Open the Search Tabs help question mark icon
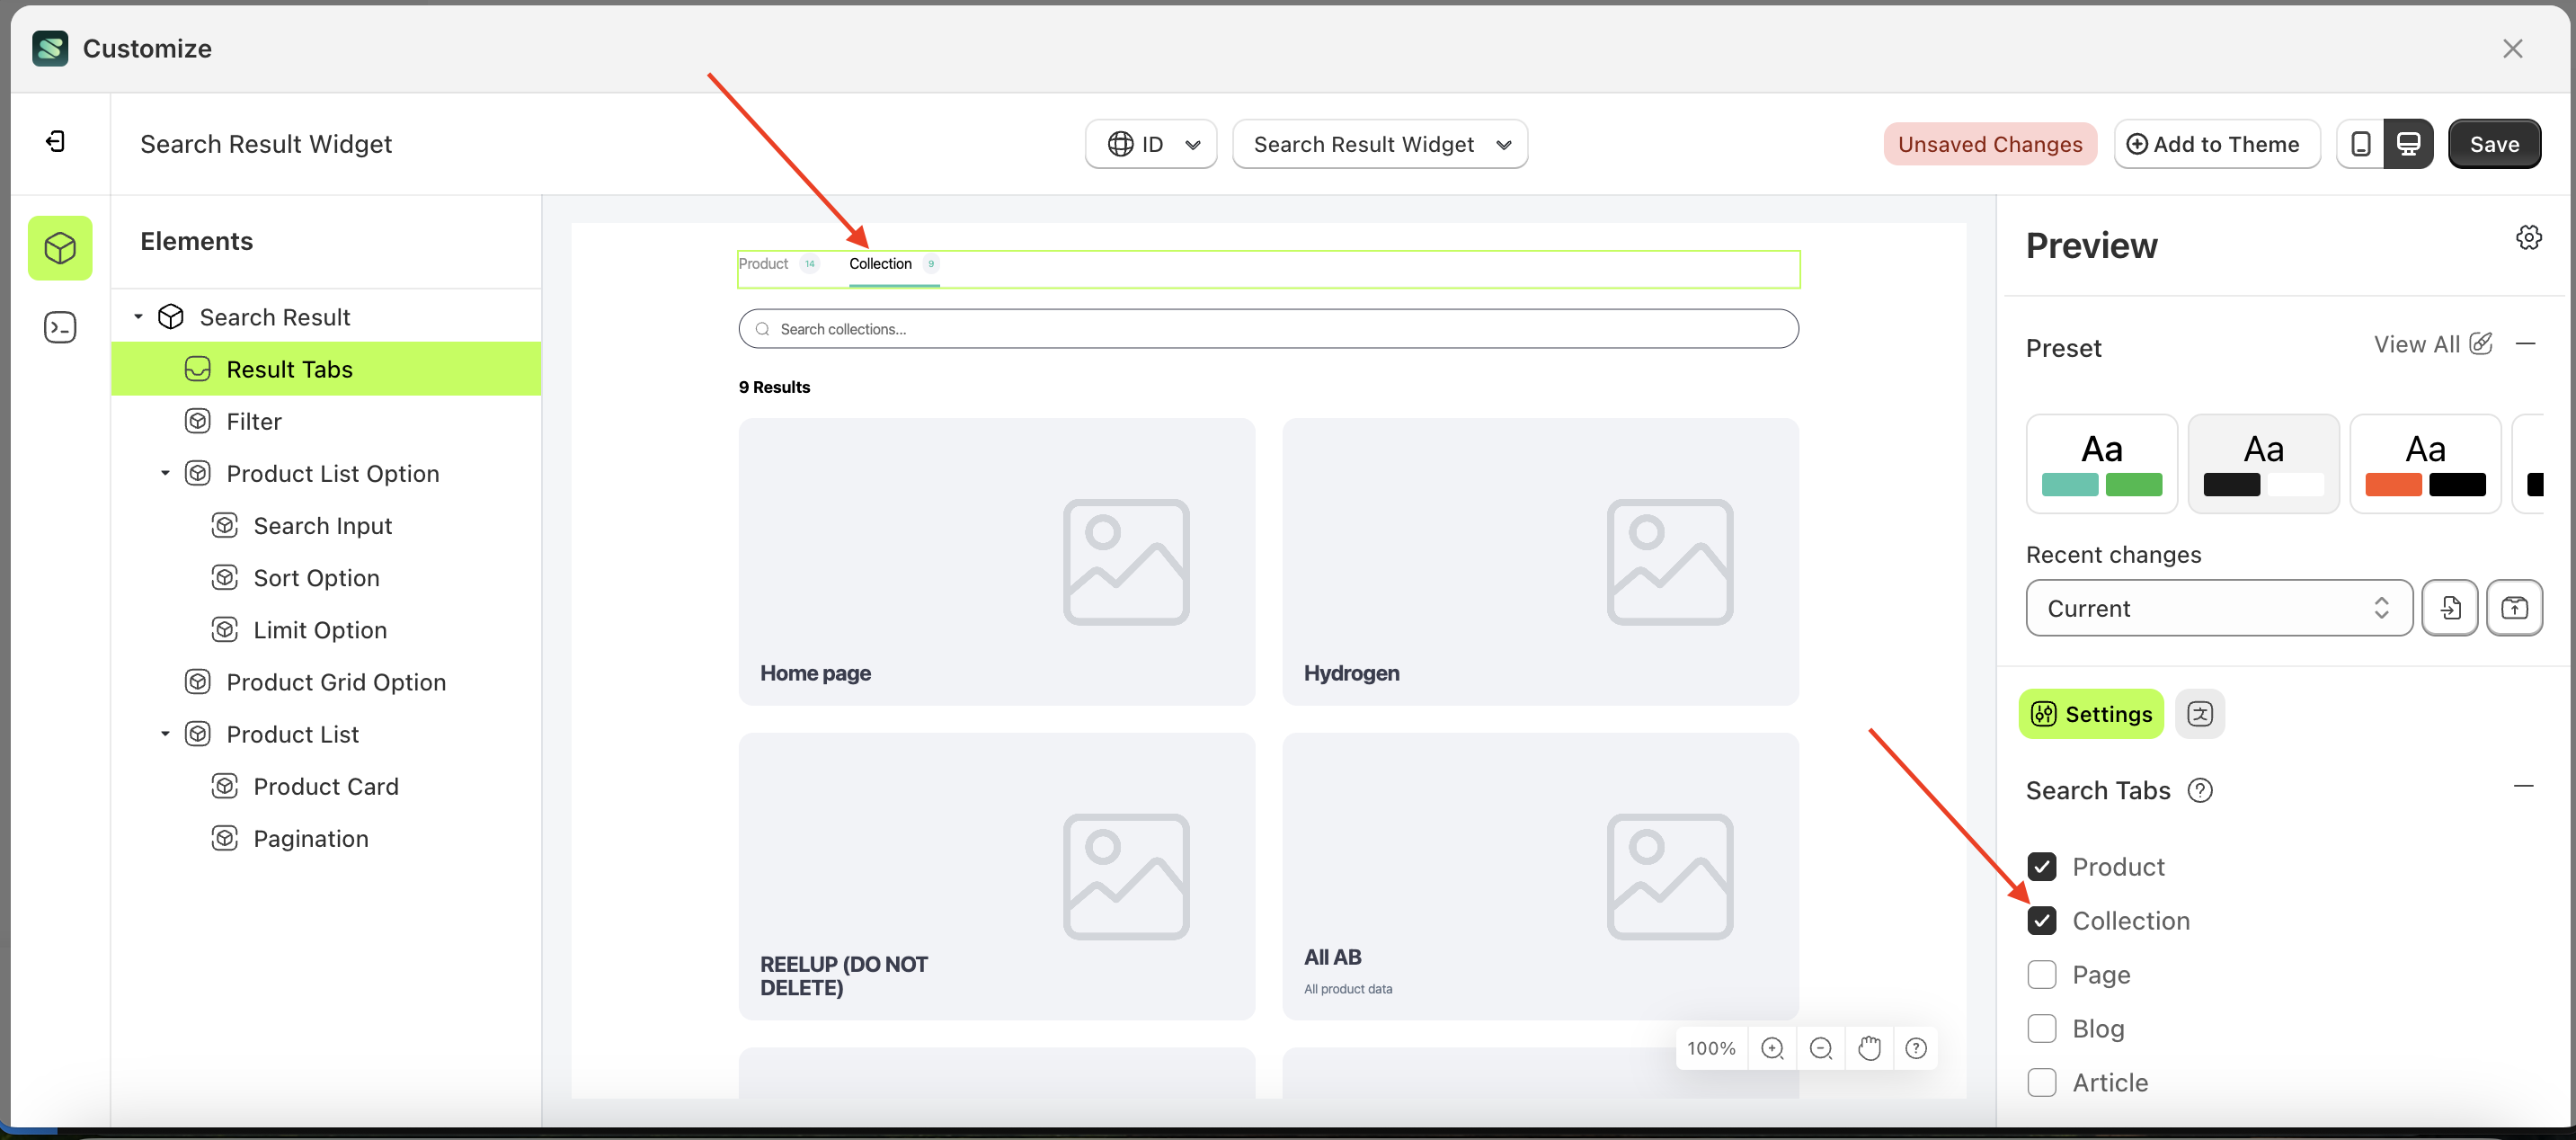This screenshot has width=2576, height=1140. coord(2200,790)
